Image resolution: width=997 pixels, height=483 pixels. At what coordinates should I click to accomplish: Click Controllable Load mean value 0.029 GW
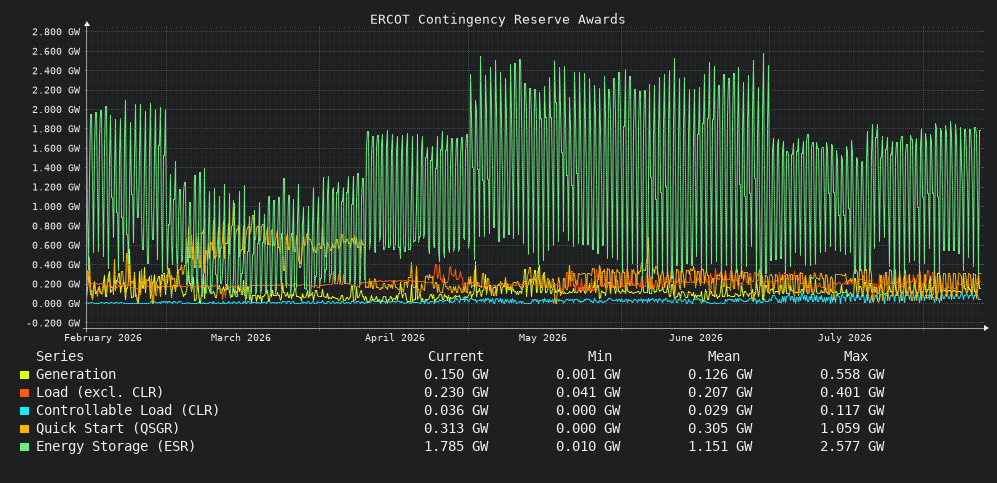[720, 410]
